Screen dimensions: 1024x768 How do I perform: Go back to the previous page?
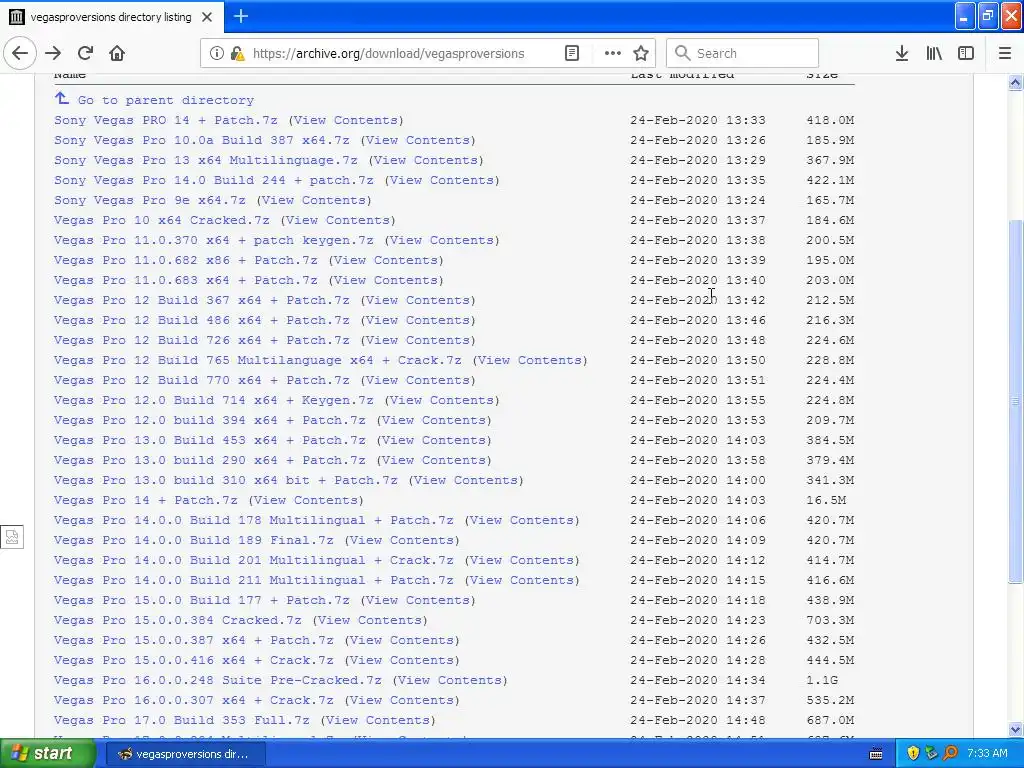[20, 53]
